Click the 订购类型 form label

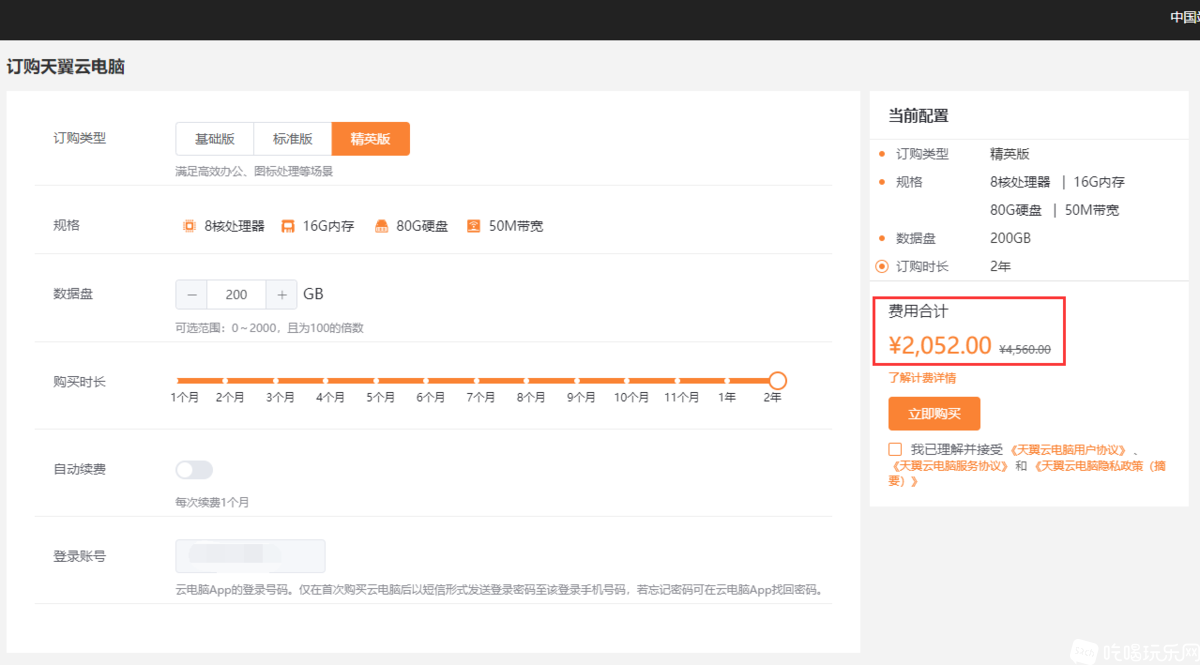(x=79, y=138)
